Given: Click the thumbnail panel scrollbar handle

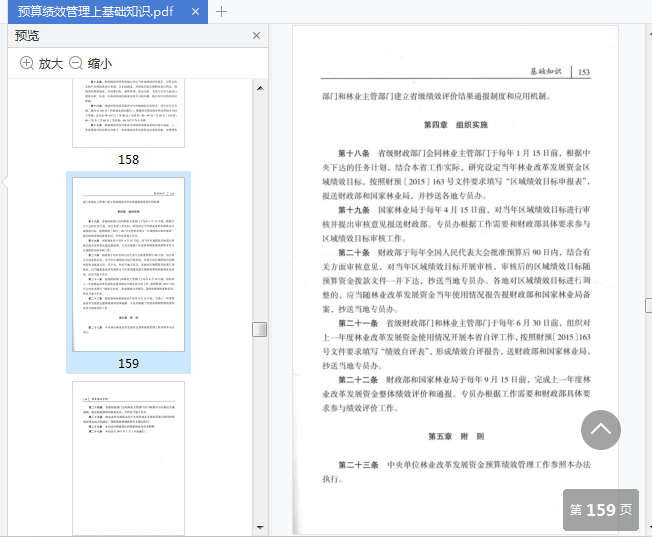Looking at the screenshot, I should [259, 329].
